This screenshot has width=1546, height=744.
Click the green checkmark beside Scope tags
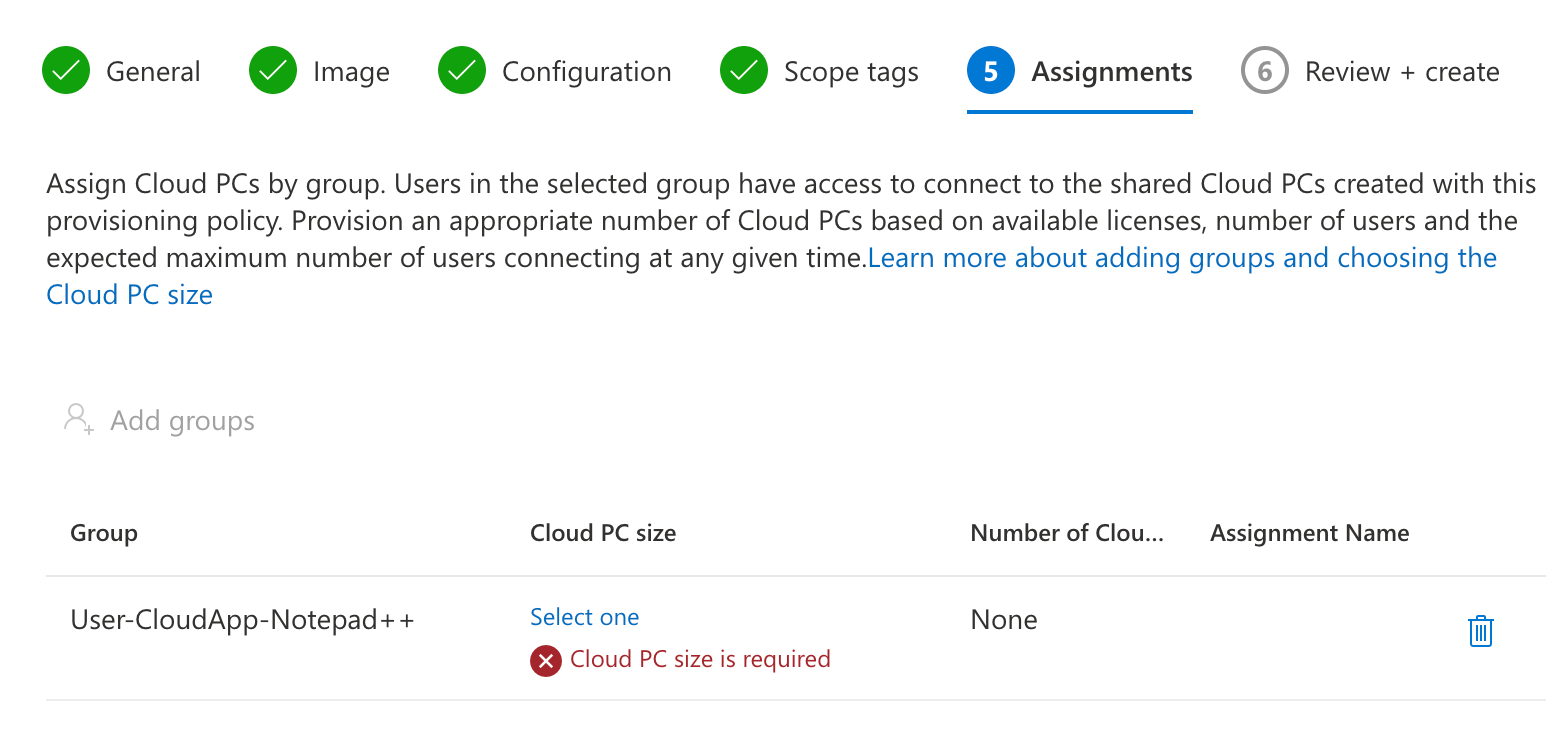pyautogui.click(x=744, y=72)
